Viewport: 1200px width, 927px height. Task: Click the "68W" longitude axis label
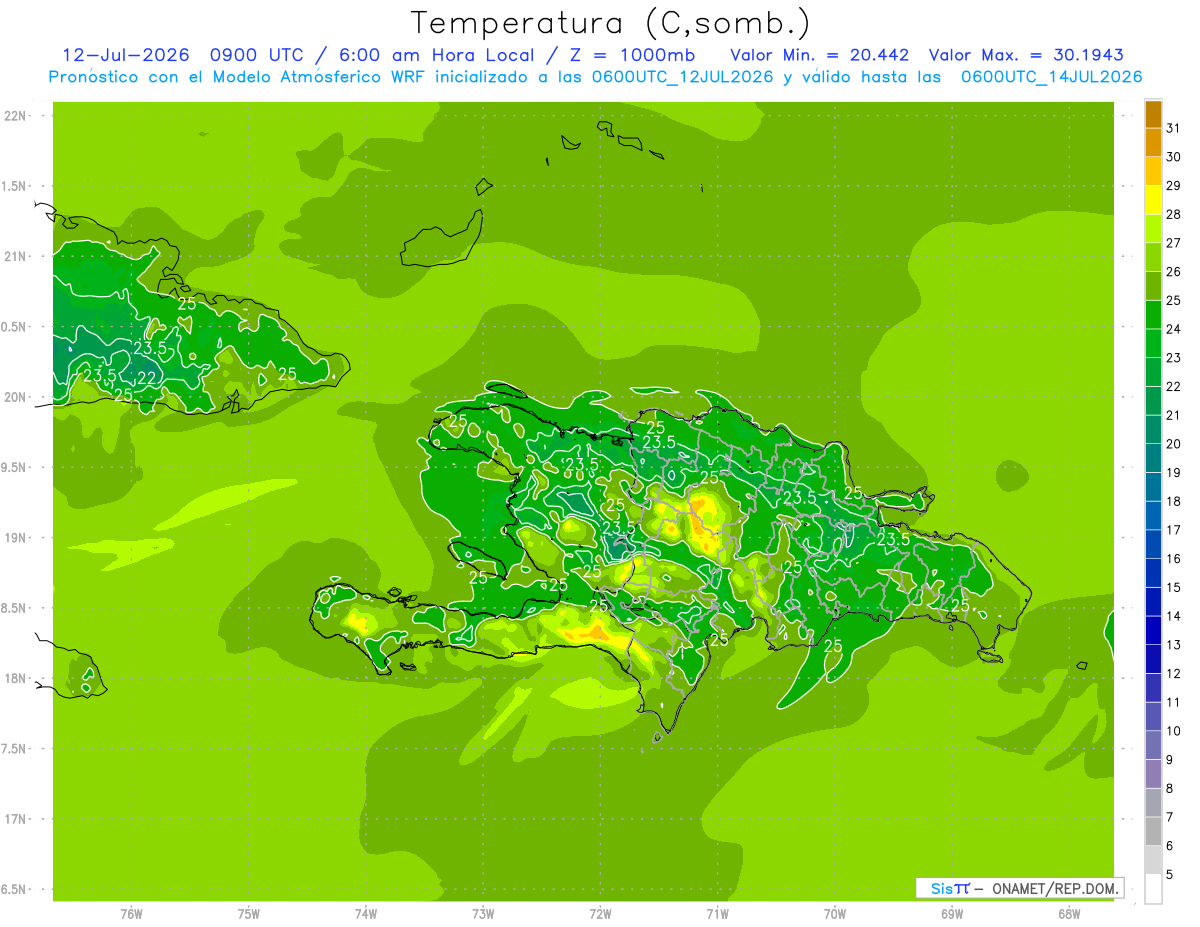click(x=1069, y=914)
